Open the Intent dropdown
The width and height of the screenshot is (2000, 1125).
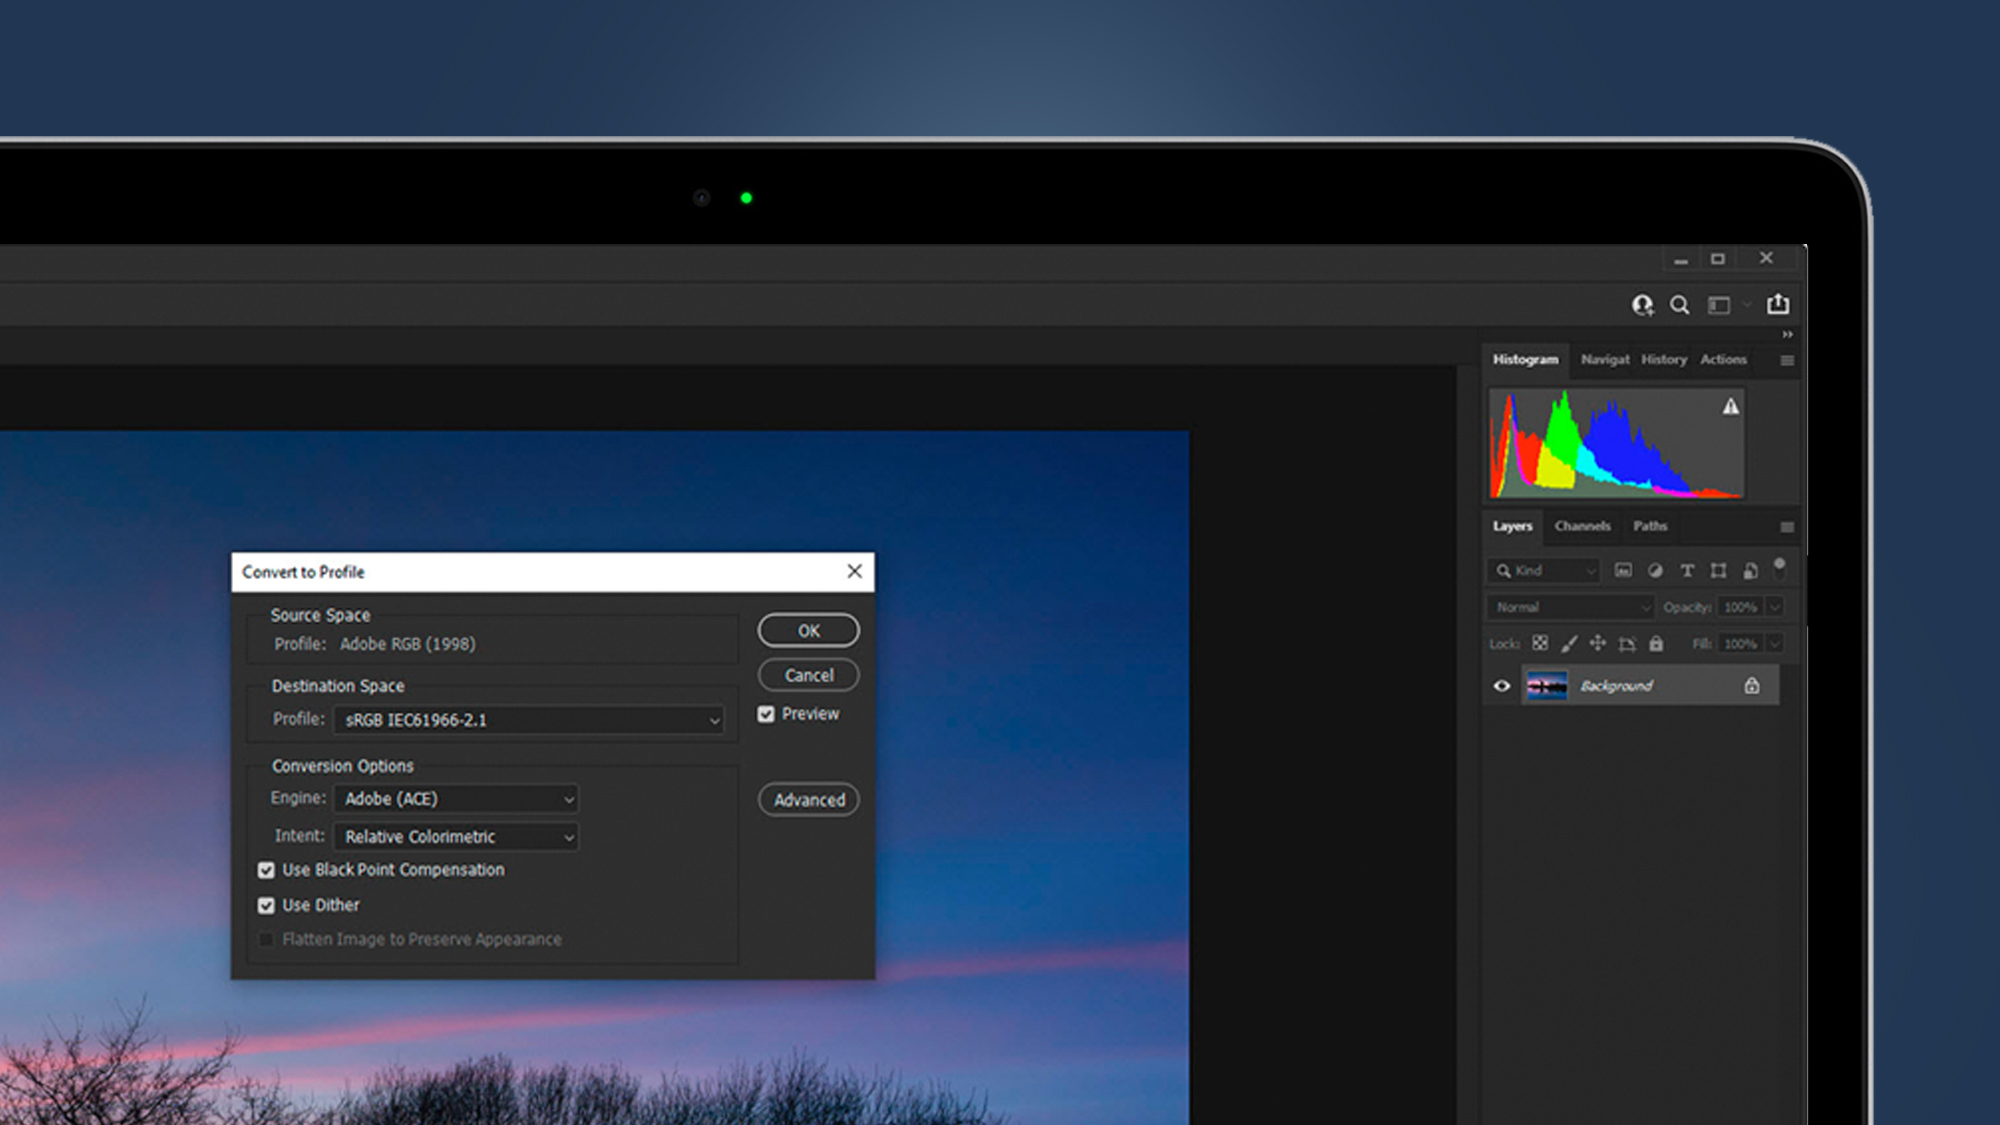click(569, 837)
